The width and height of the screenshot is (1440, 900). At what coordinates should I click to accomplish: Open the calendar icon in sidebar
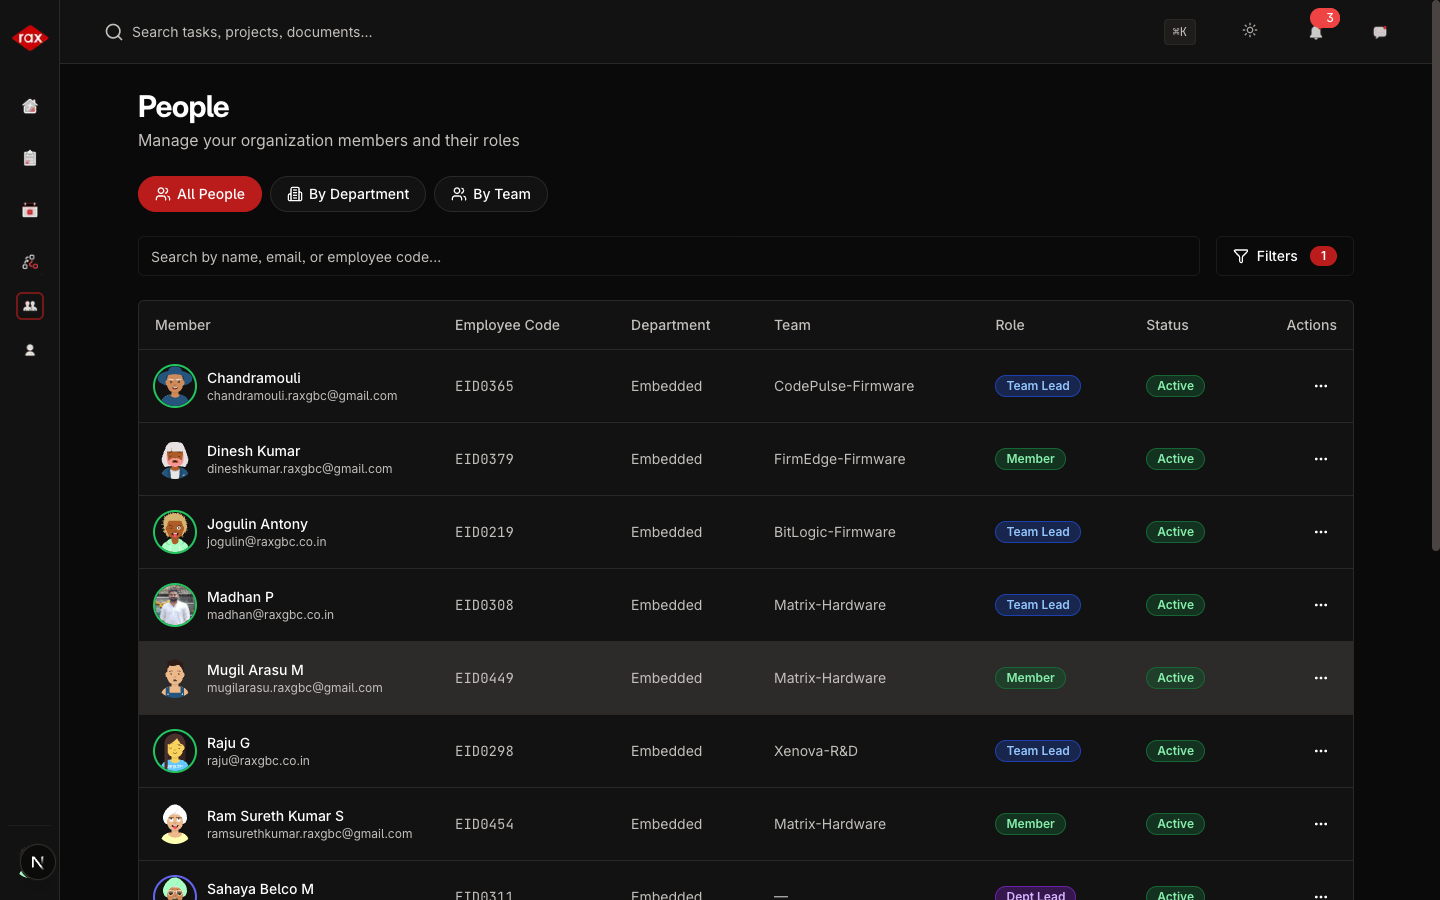point(30,210)
